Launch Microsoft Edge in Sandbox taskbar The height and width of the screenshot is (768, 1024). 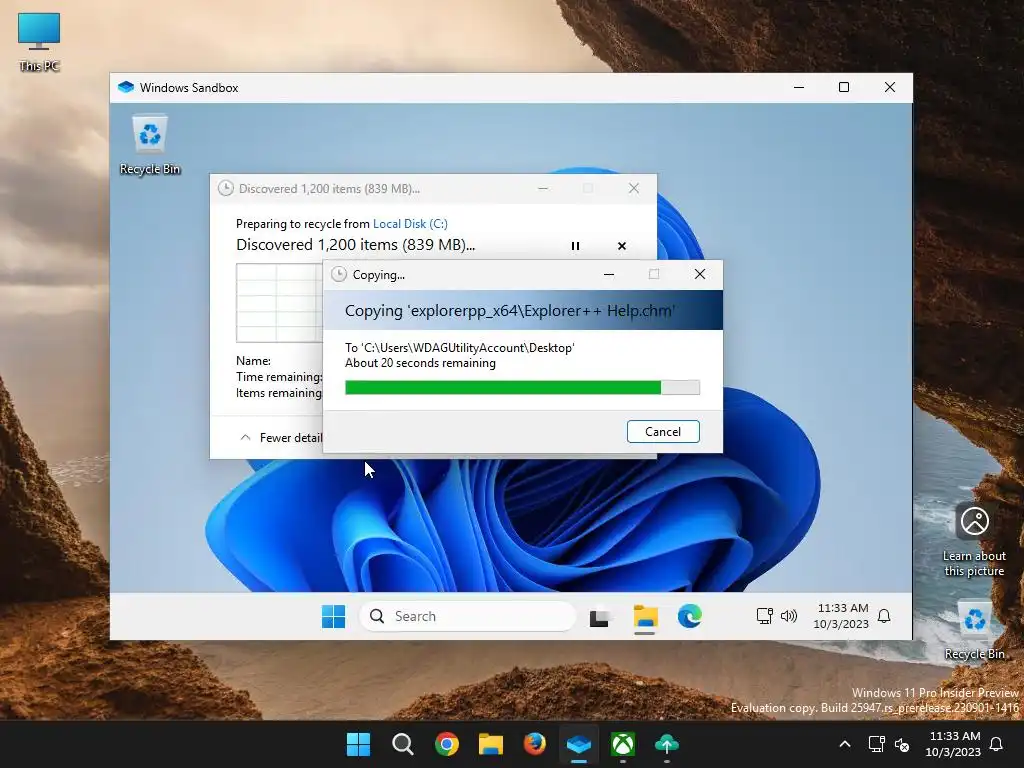click(690, 616)
